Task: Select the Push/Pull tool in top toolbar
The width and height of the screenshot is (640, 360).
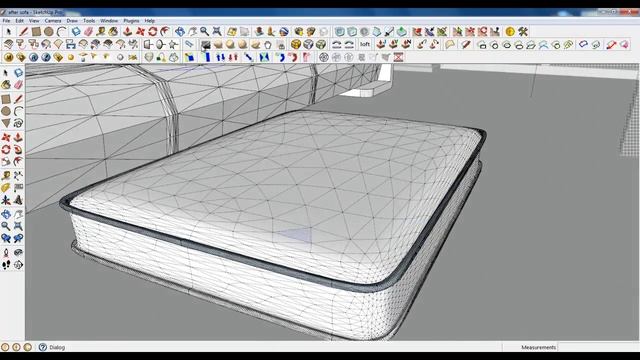Action: (x=128, y=31)
